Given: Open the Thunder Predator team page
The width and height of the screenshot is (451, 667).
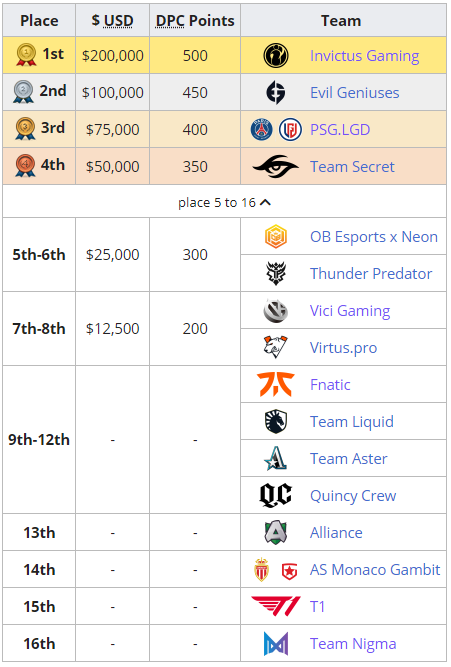Looking at the screenshot, I should tap(371, 274).
